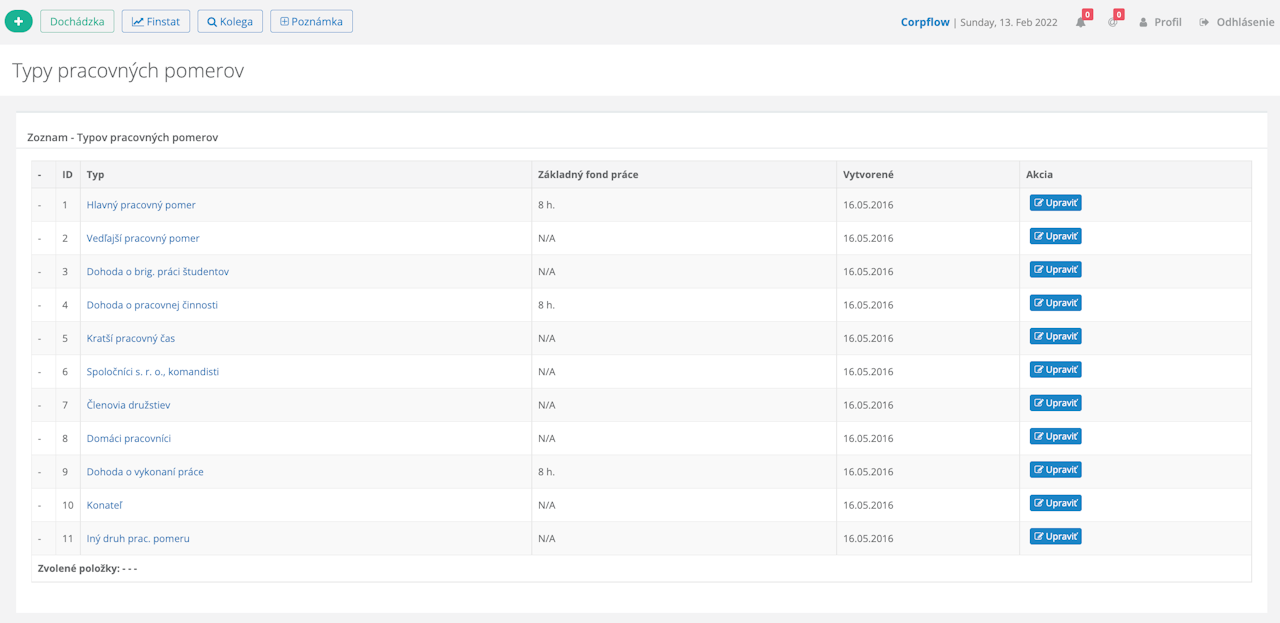Open the Dochádzka attendance button
Image resolution: width=1280 pixels, height=623 pixels.
77,21
